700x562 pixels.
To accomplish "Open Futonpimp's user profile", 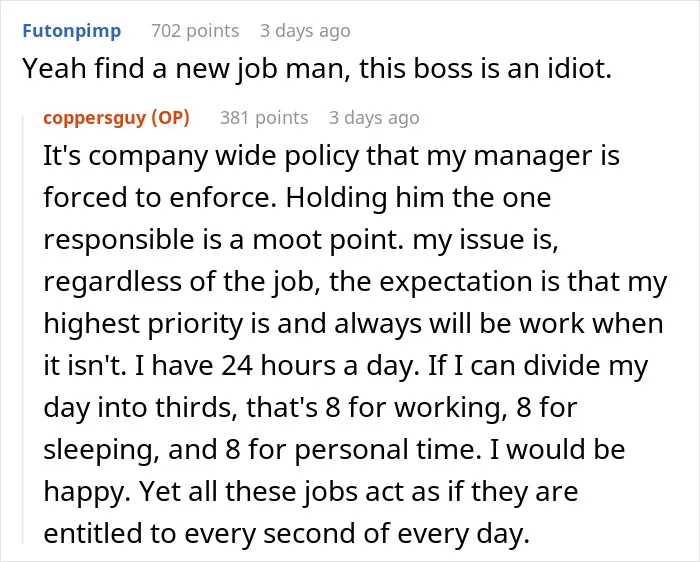I will click(x=71, y=31).
